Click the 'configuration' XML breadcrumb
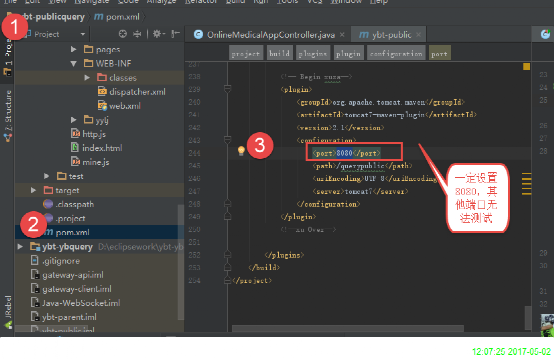Image resolution: width=554 pixels, height=360 pixels. pyautogui.click(x=396, y=54)
